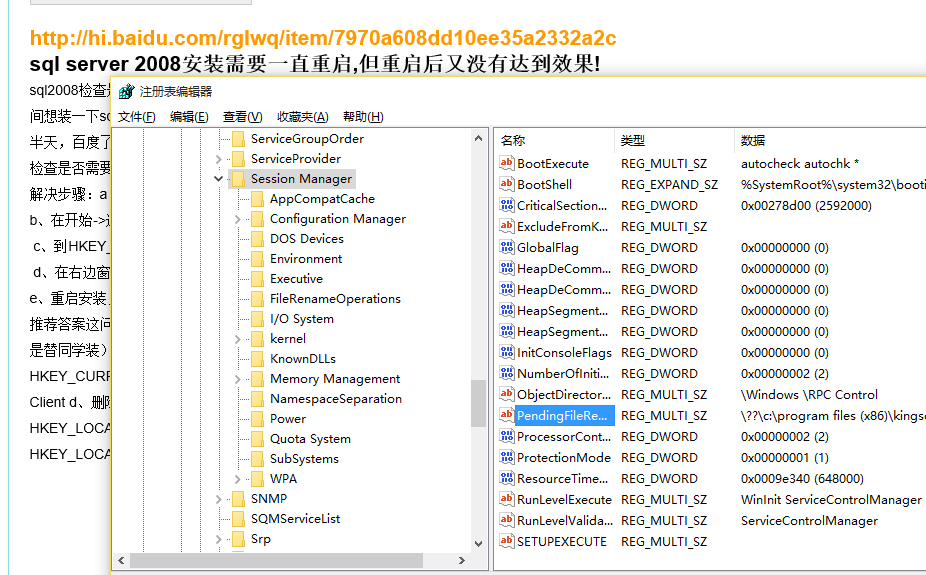
Task: Click the CriticalSection DWORD value icon
Action: point(507,205)
